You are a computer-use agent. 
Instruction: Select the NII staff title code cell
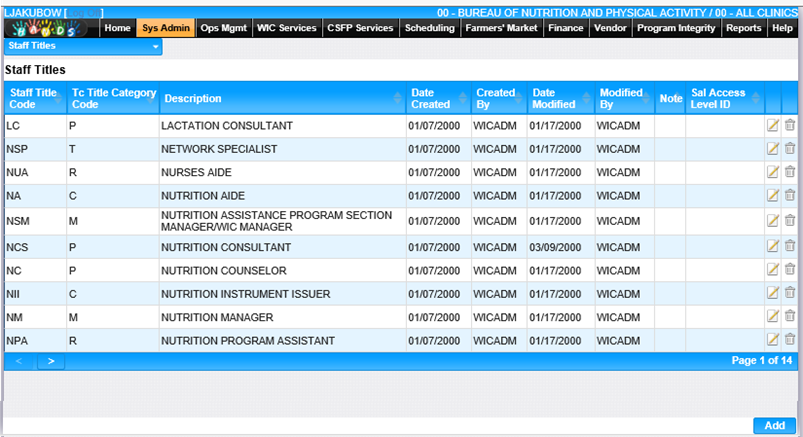tap(35, 294)
